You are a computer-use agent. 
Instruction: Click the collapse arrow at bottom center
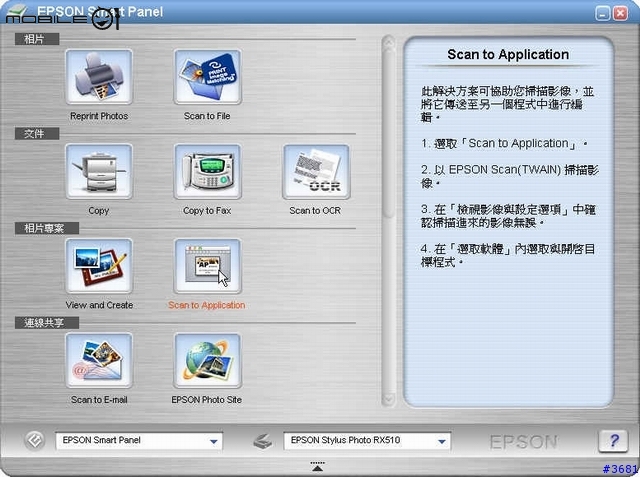click(x=318, y=466)
